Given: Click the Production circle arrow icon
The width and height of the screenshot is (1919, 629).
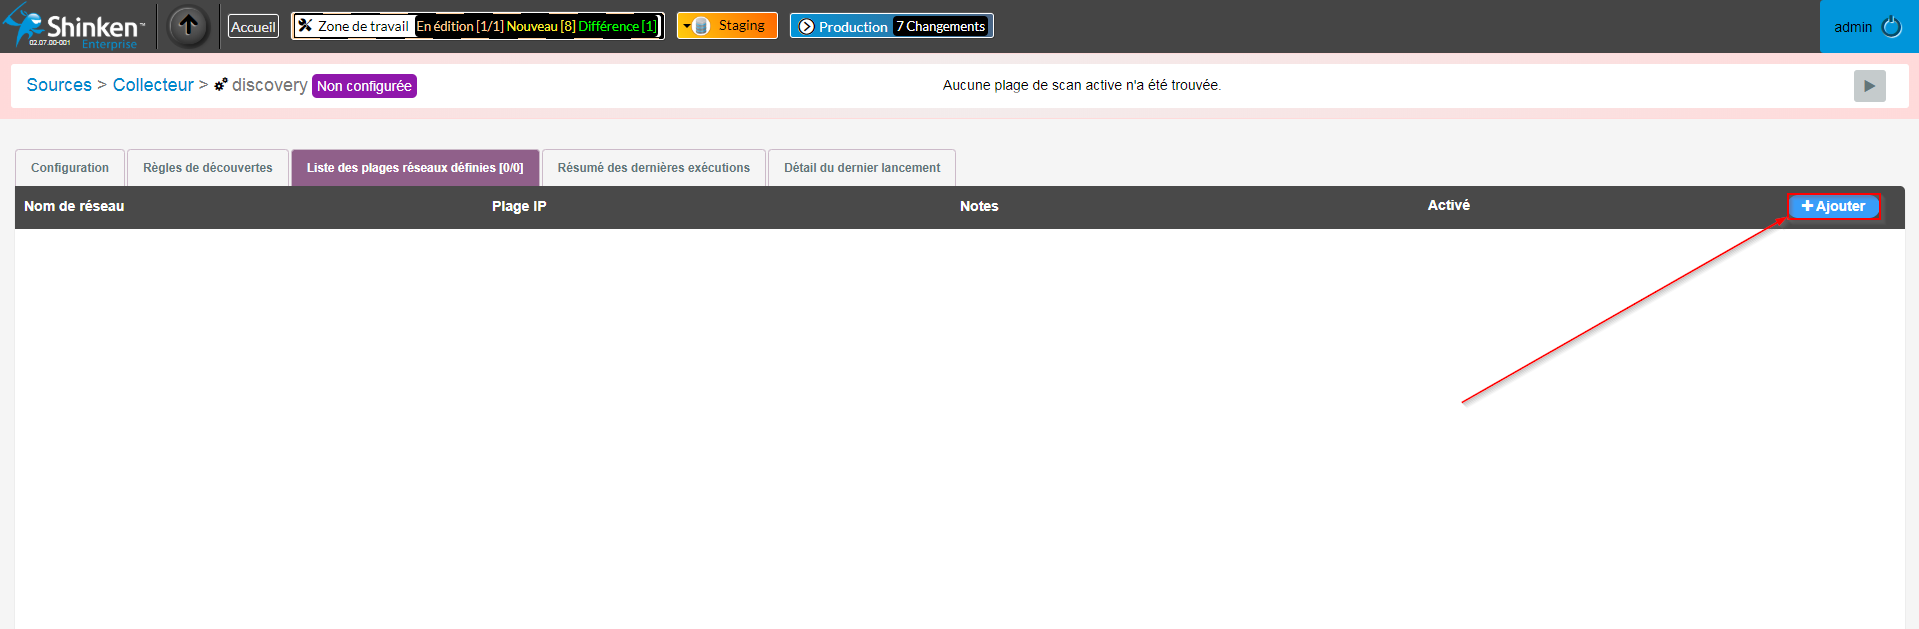Looking at the screenshot, I should pyautogui.click(x=806, y=27).
